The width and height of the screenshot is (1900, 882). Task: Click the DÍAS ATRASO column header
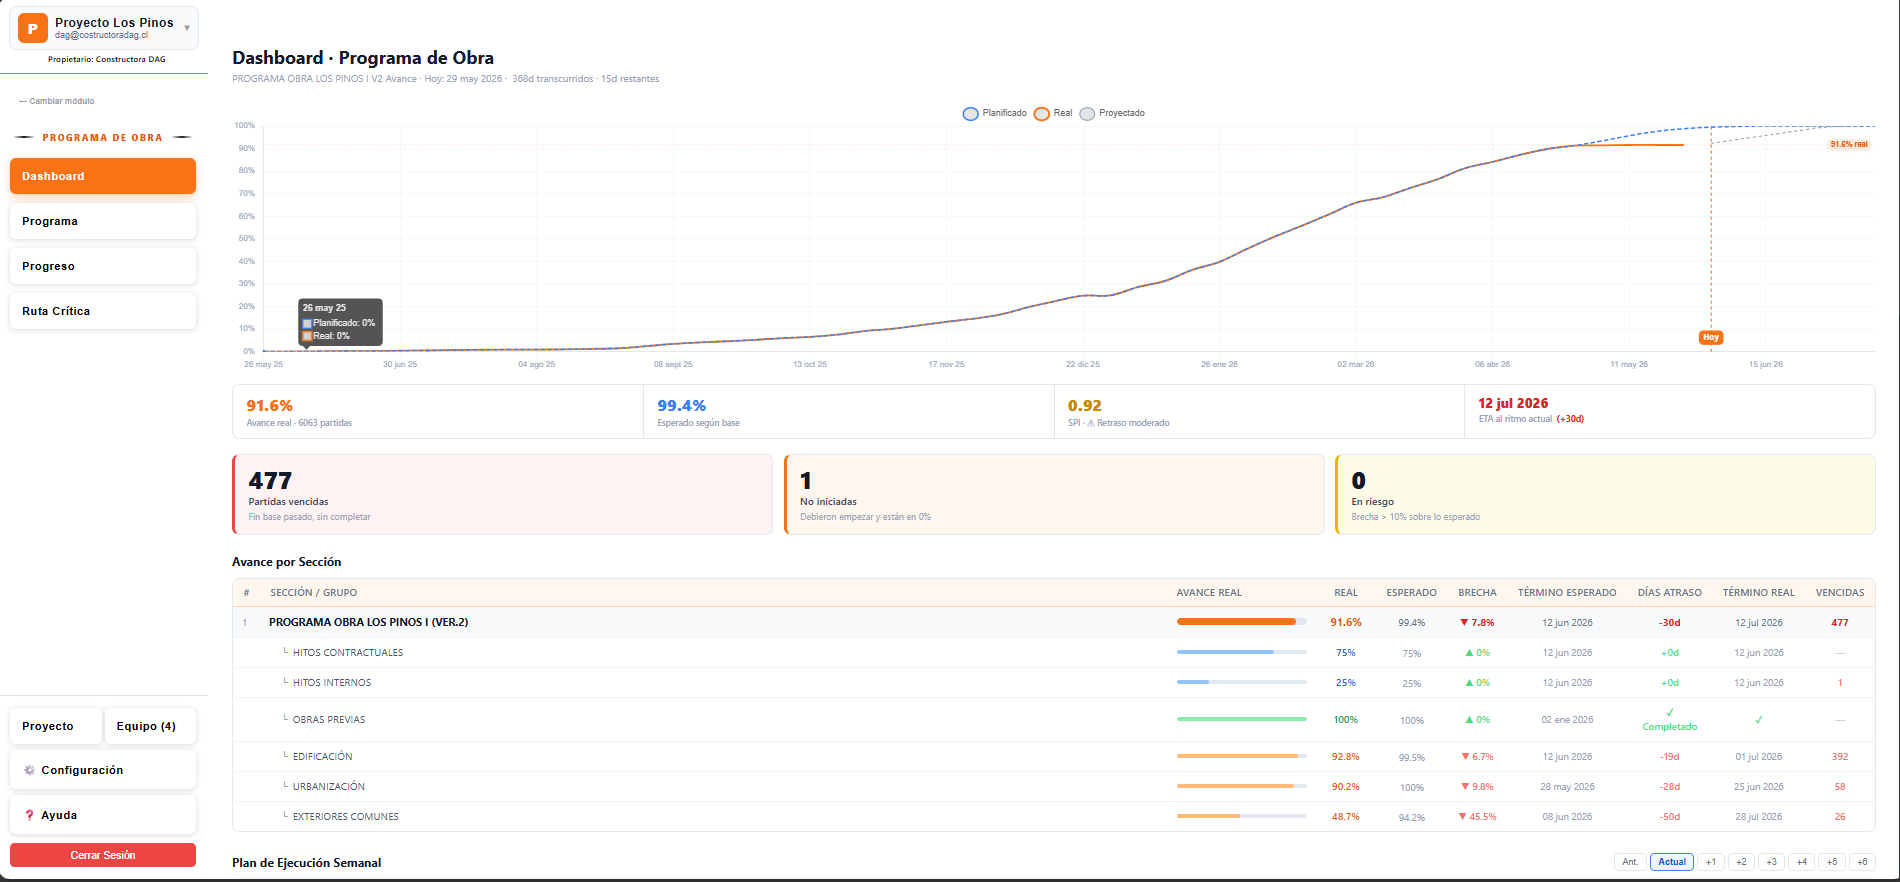pyautogui.click(x=1670, y=593)
